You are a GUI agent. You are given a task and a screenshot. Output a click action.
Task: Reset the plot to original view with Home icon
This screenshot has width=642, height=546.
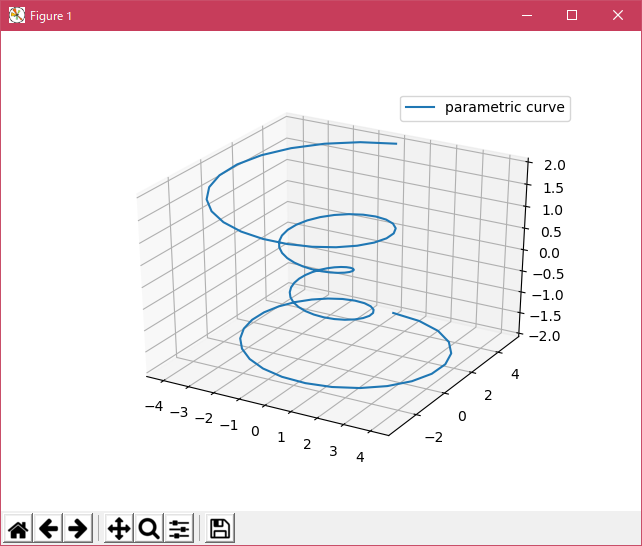[18, 528]
